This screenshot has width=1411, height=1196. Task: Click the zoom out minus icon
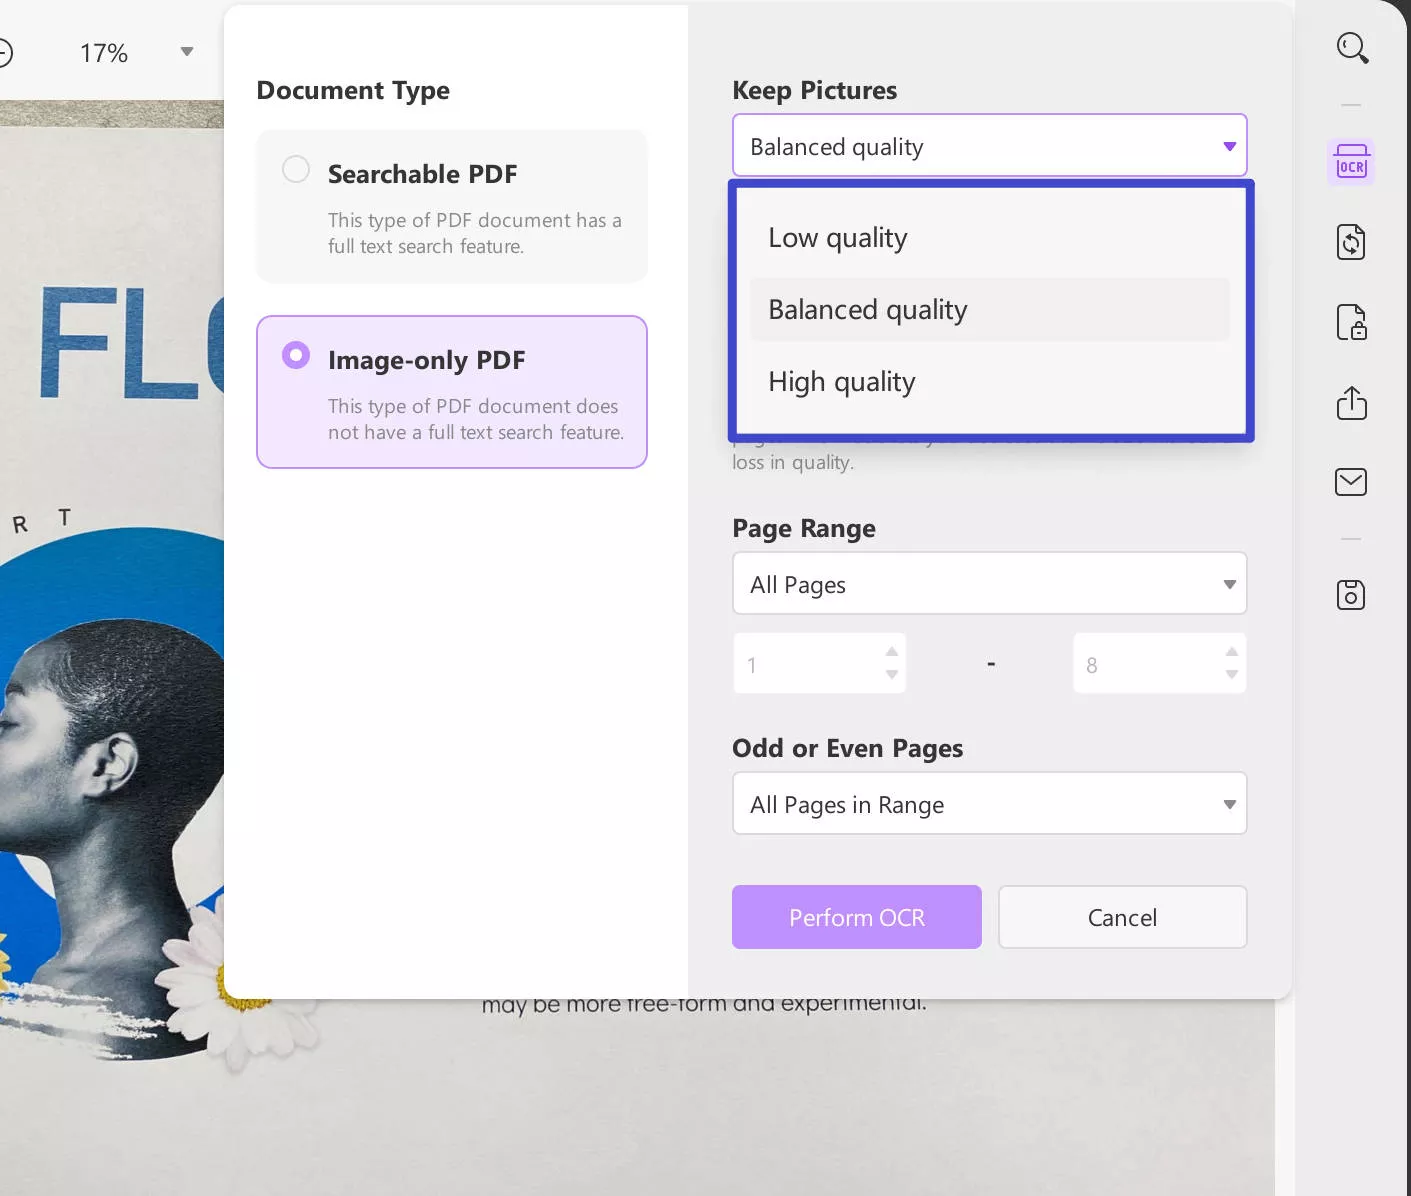coord(4,53)
